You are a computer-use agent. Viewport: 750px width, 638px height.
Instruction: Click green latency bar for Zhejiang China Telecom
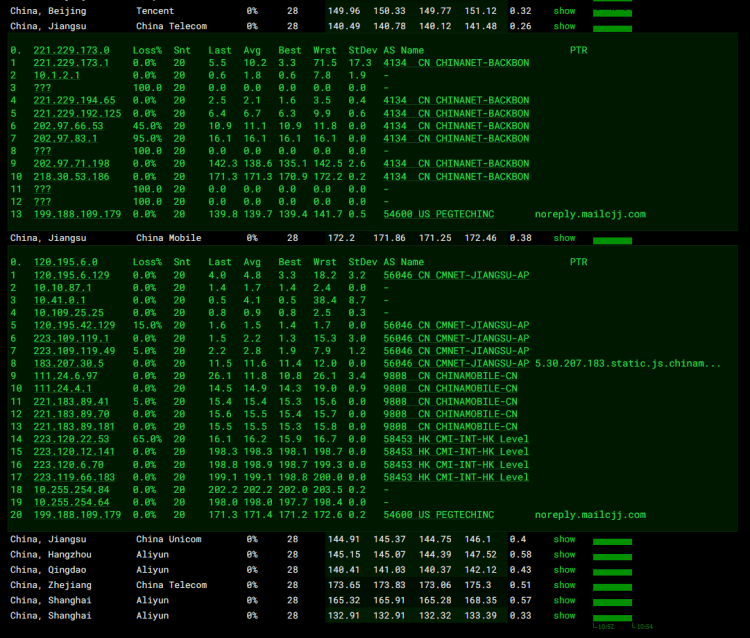coord(612,587)
